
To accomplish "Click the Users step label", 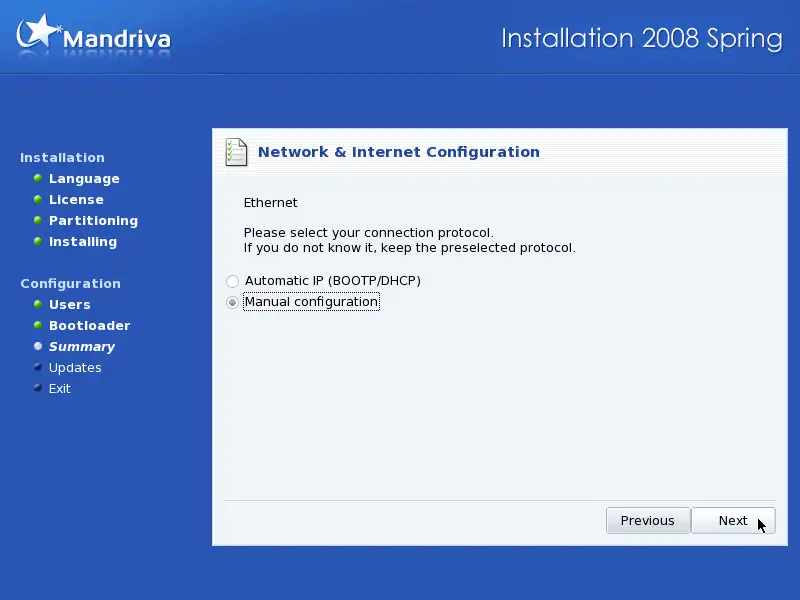I will tap(69, 305).
